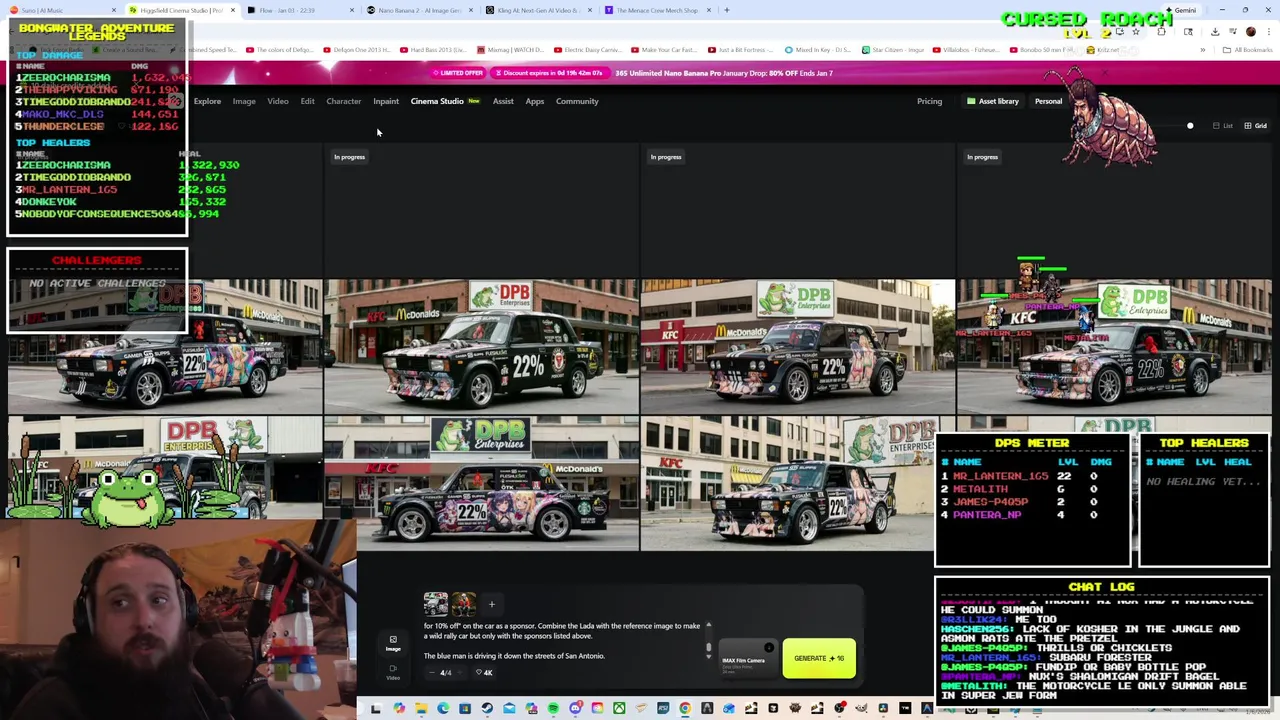Switch to Grid view
Viewport: 1280px width, 720px height.
[1255, 126]
